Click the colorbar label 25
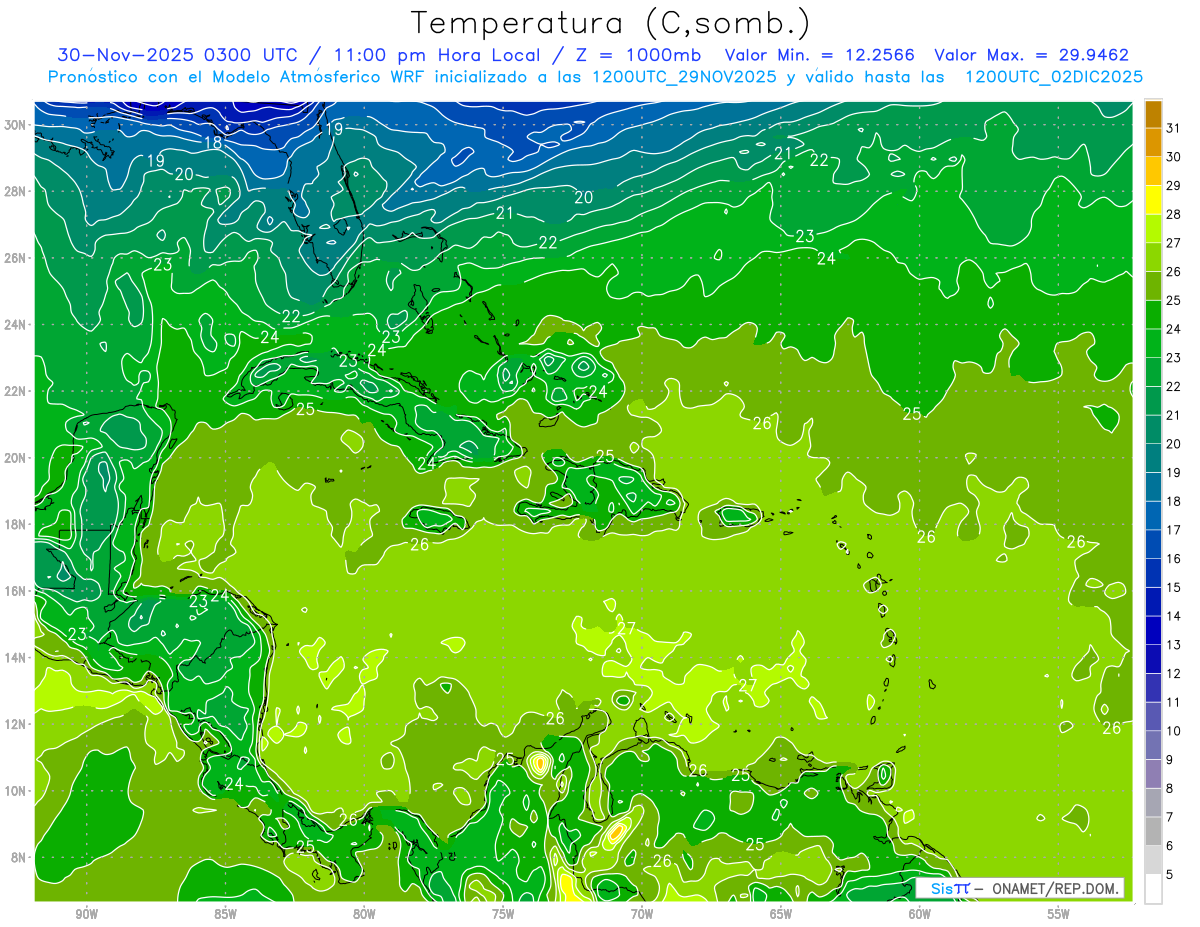Image resolution: width=1200 pixels, height=927 pixels. pos(1174,300)
